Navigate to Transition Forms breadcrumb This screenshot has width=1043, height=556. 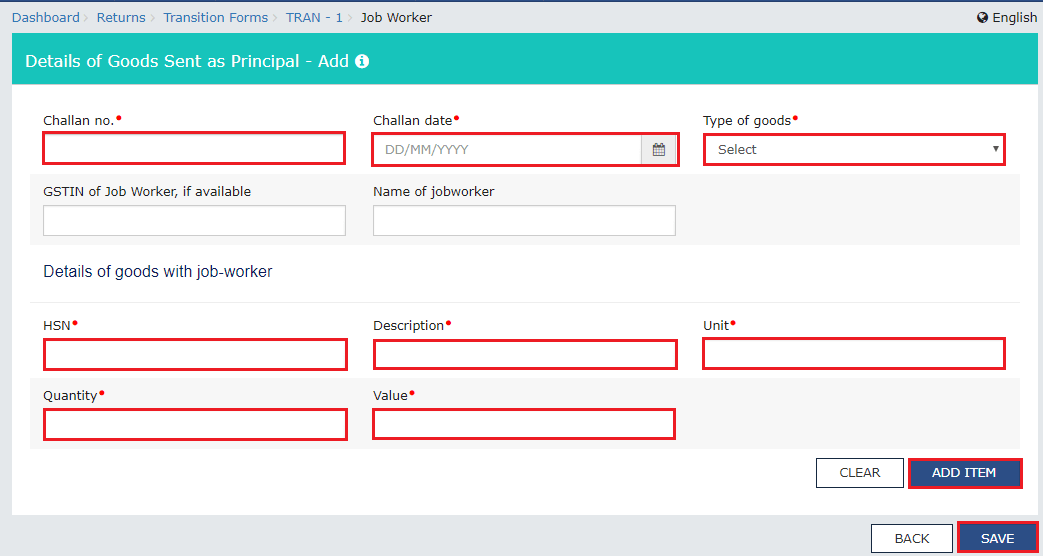pyautogui.click(x=216, y=18)
